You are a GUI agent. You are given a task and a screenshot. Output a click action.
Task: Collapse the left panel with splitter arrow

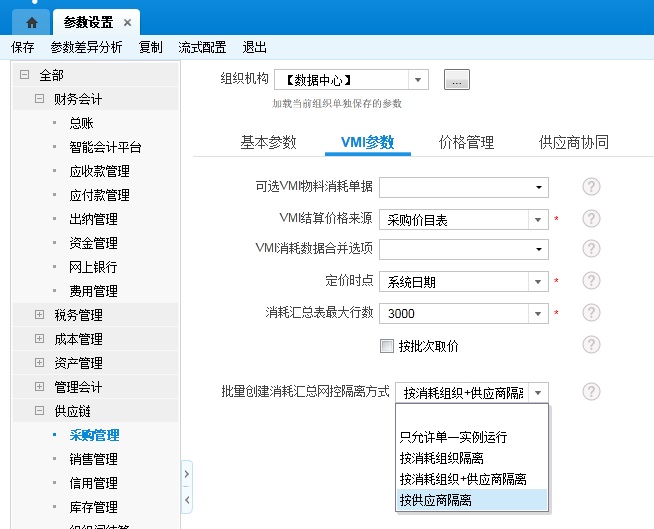(187, 498)
